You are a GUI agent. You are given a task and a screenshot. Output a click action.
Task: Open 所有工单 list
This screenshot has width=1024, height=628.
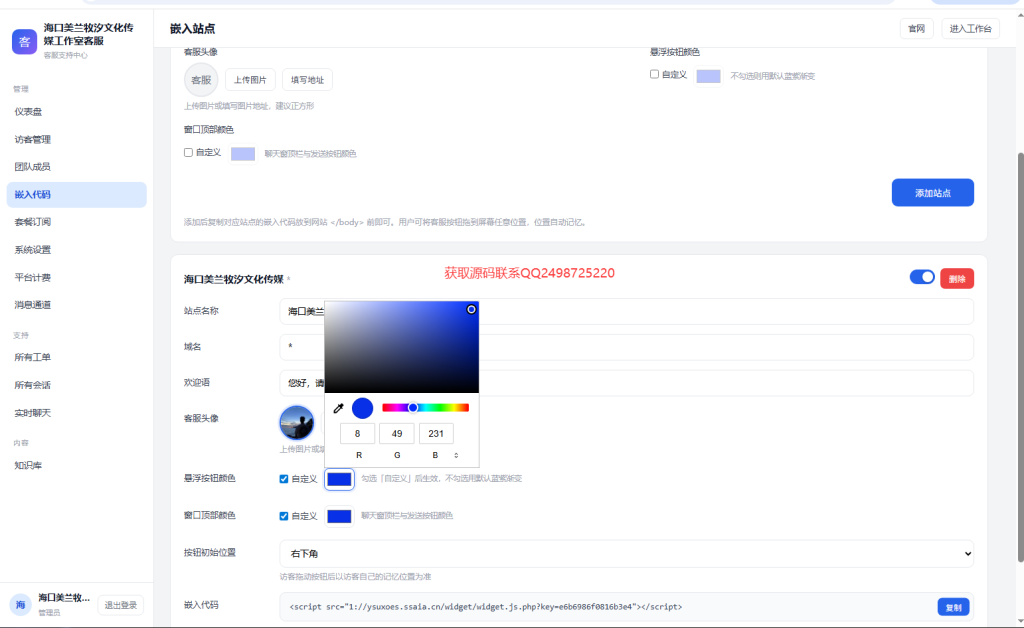point(76,357)
